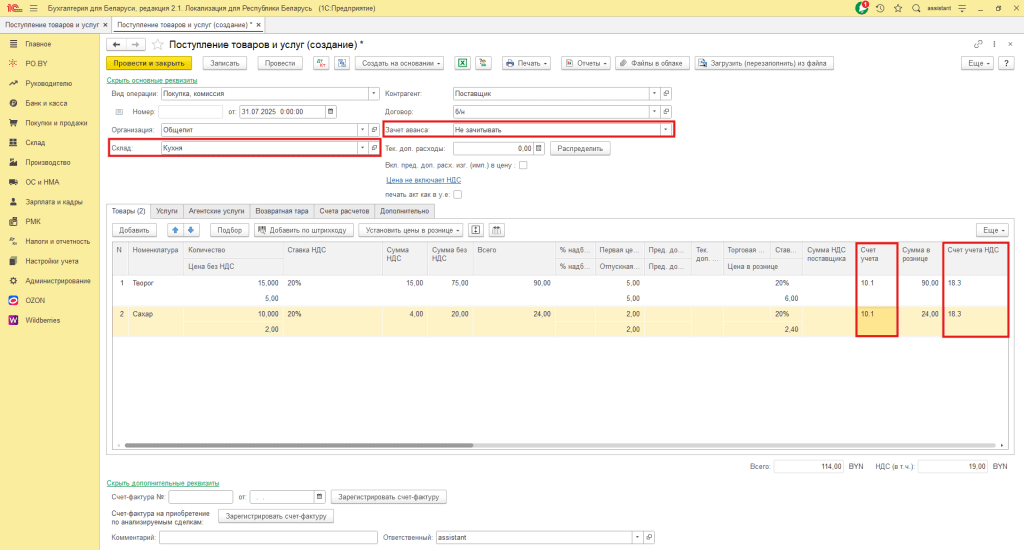The width and height of the screenshot is (1024, 550).
Task: Open history icon in title bar
Action: click(x=880, y=8)
